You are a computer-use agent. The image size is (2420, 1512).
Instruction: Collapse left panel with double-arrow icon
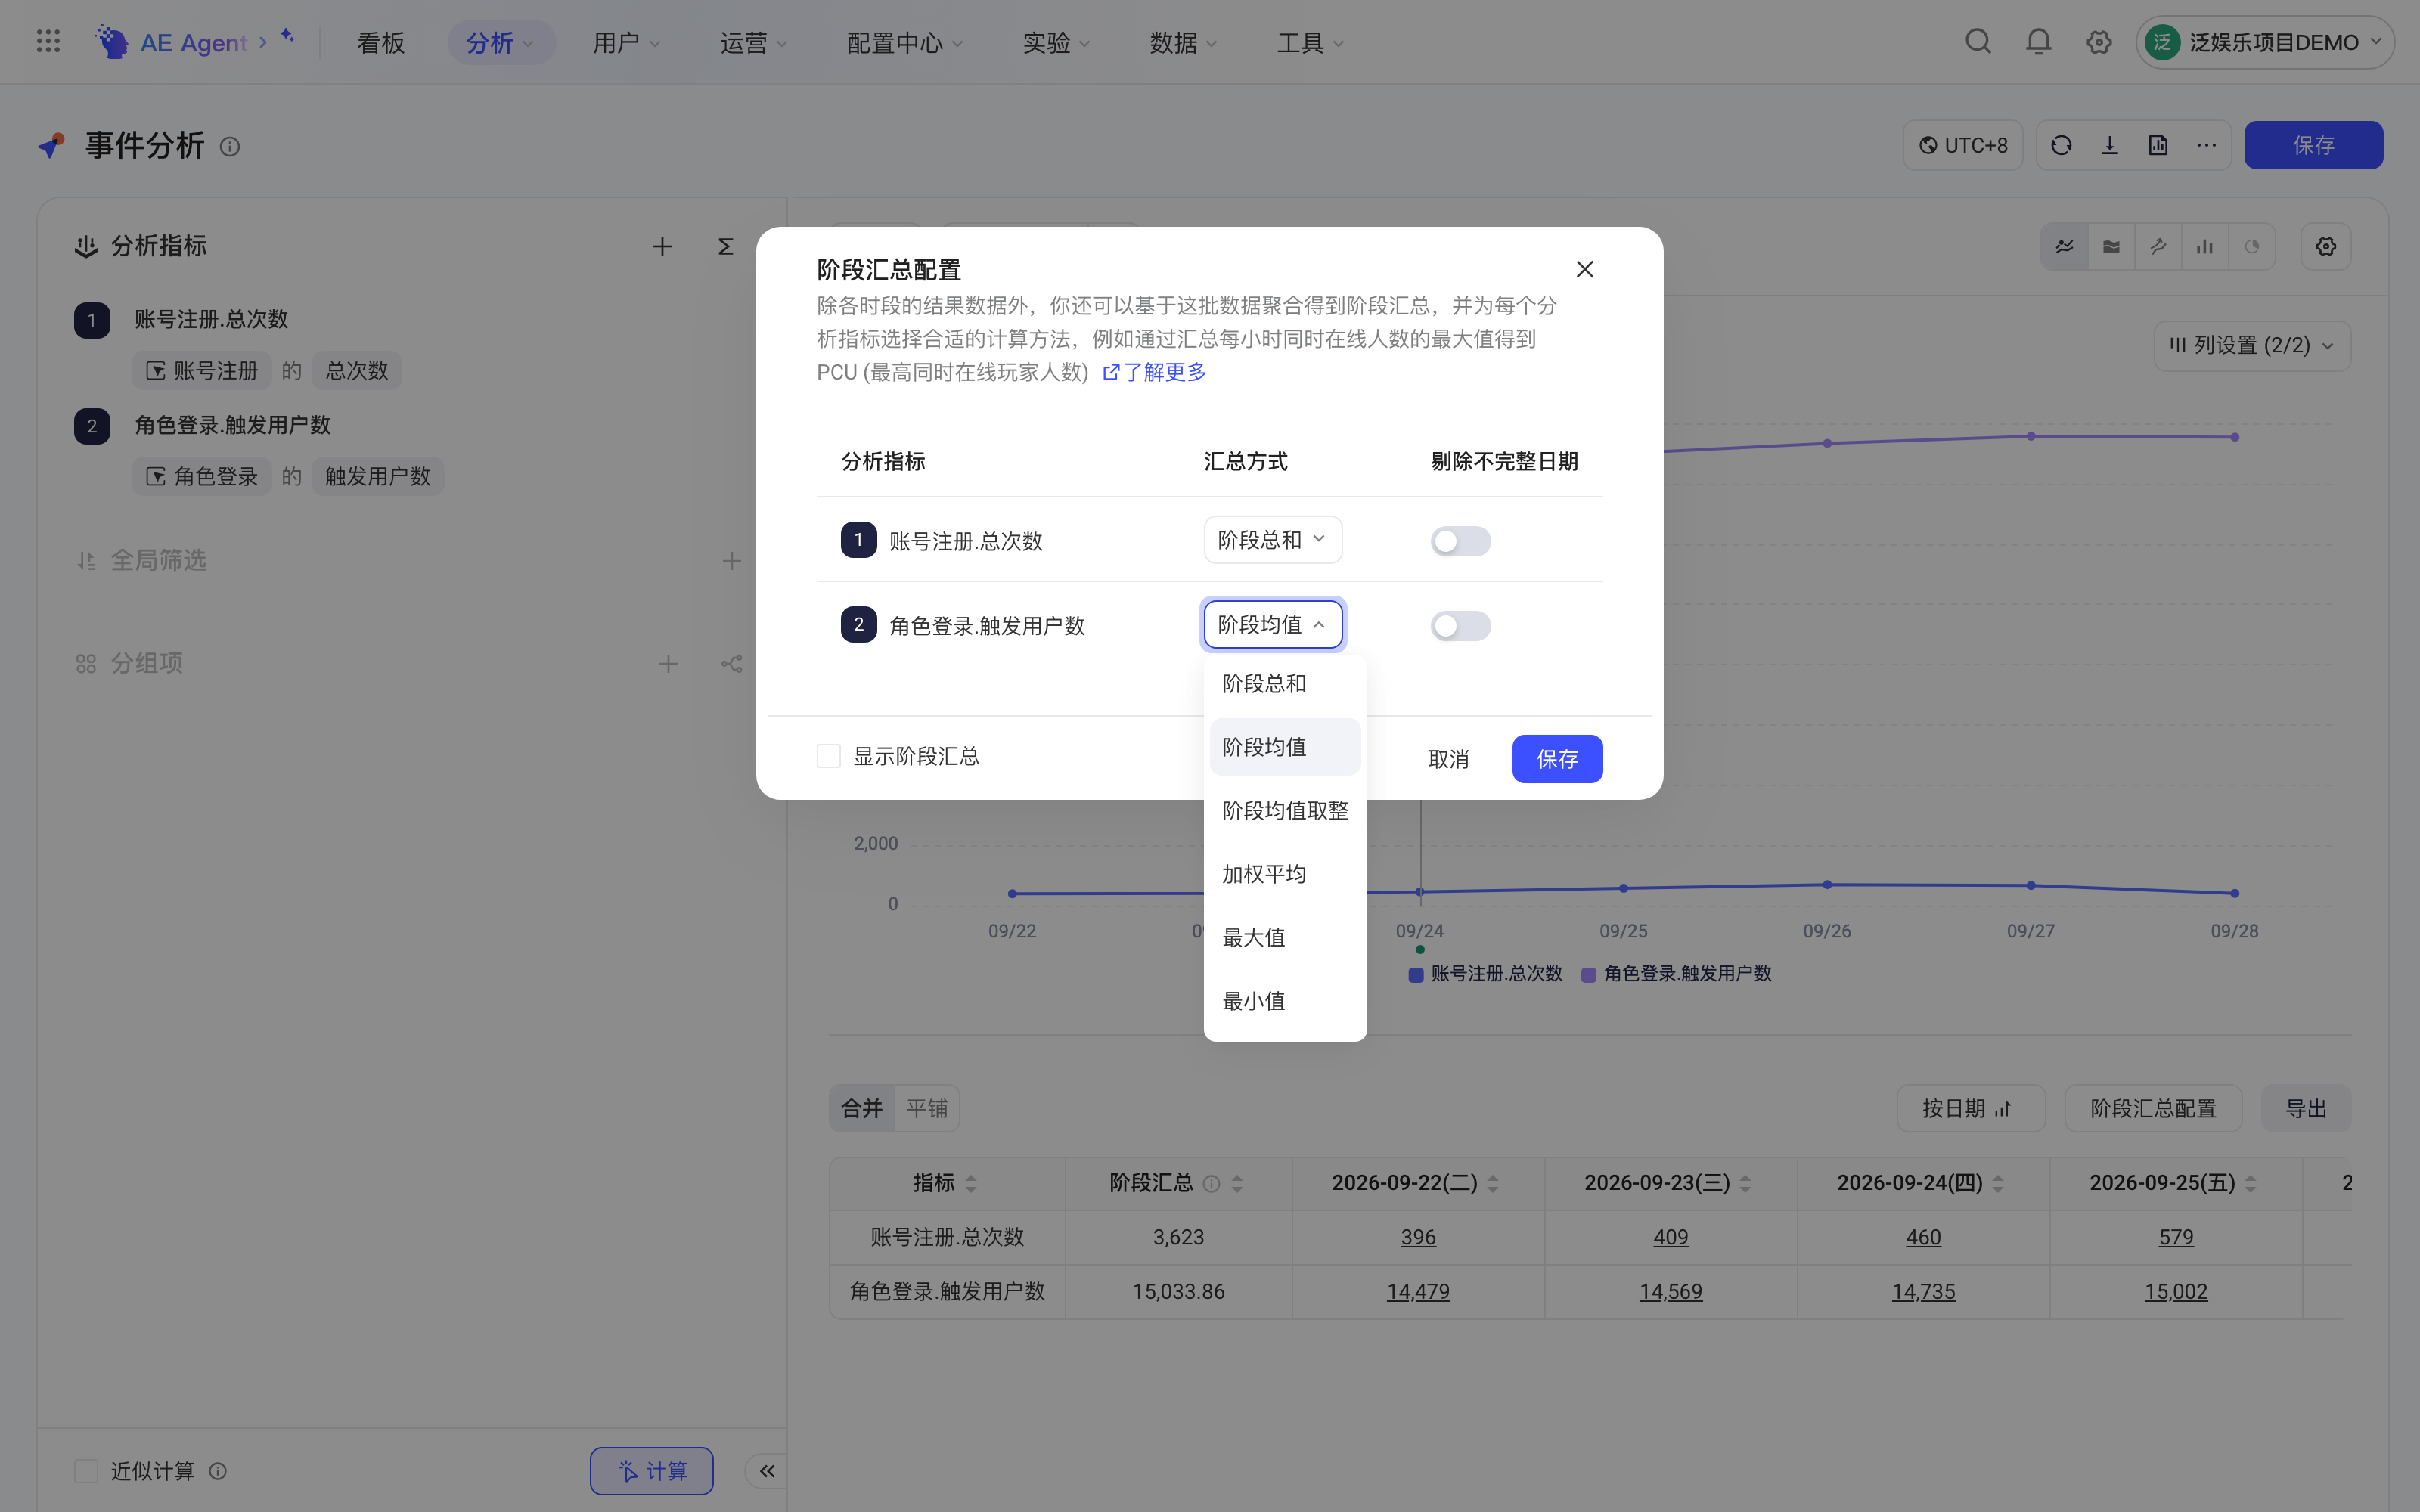(767, 1470)
